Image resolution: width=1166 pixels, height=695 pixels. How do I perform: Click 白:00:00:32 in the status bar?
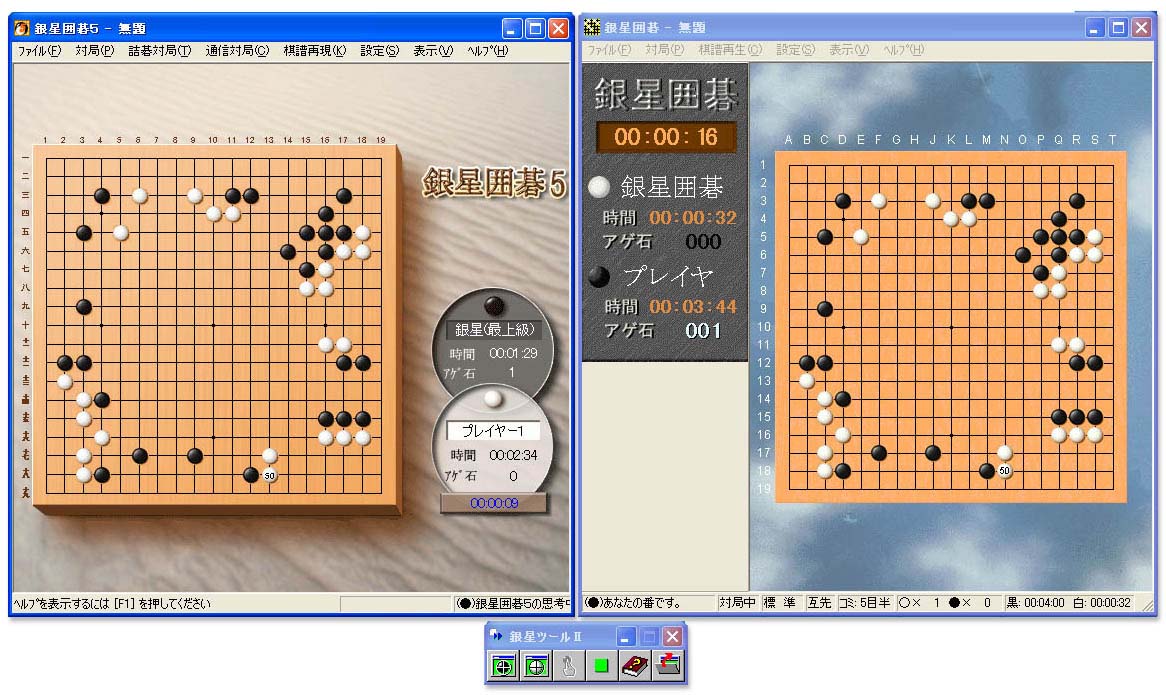pos(1102,603)
